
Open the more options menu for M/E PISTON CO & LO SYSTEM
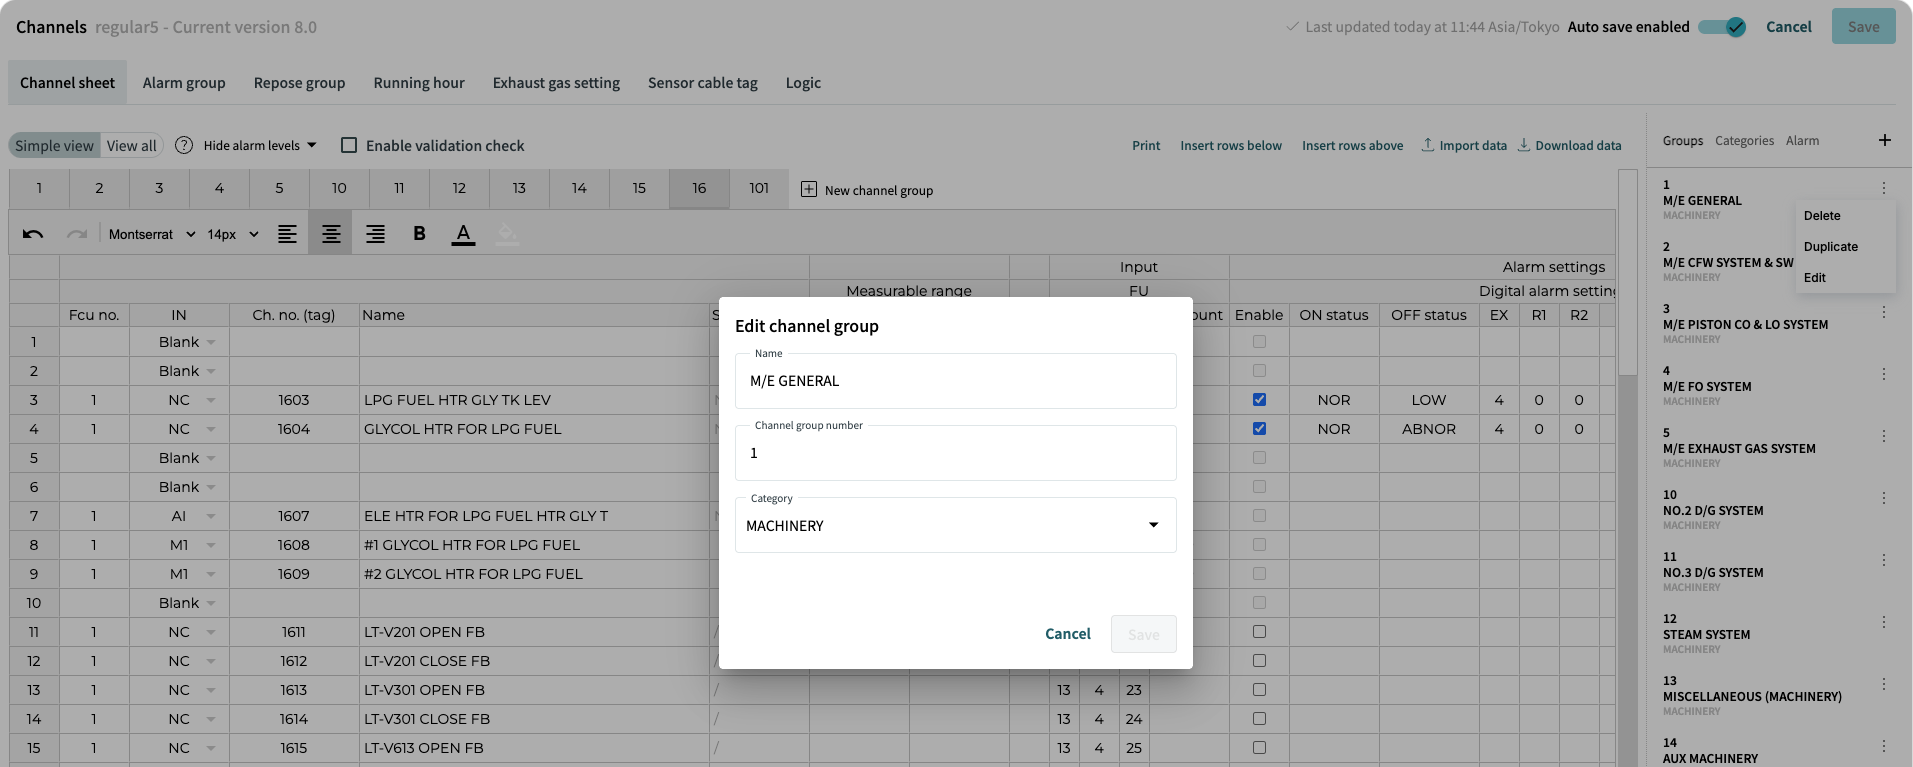coord(1884,312)
